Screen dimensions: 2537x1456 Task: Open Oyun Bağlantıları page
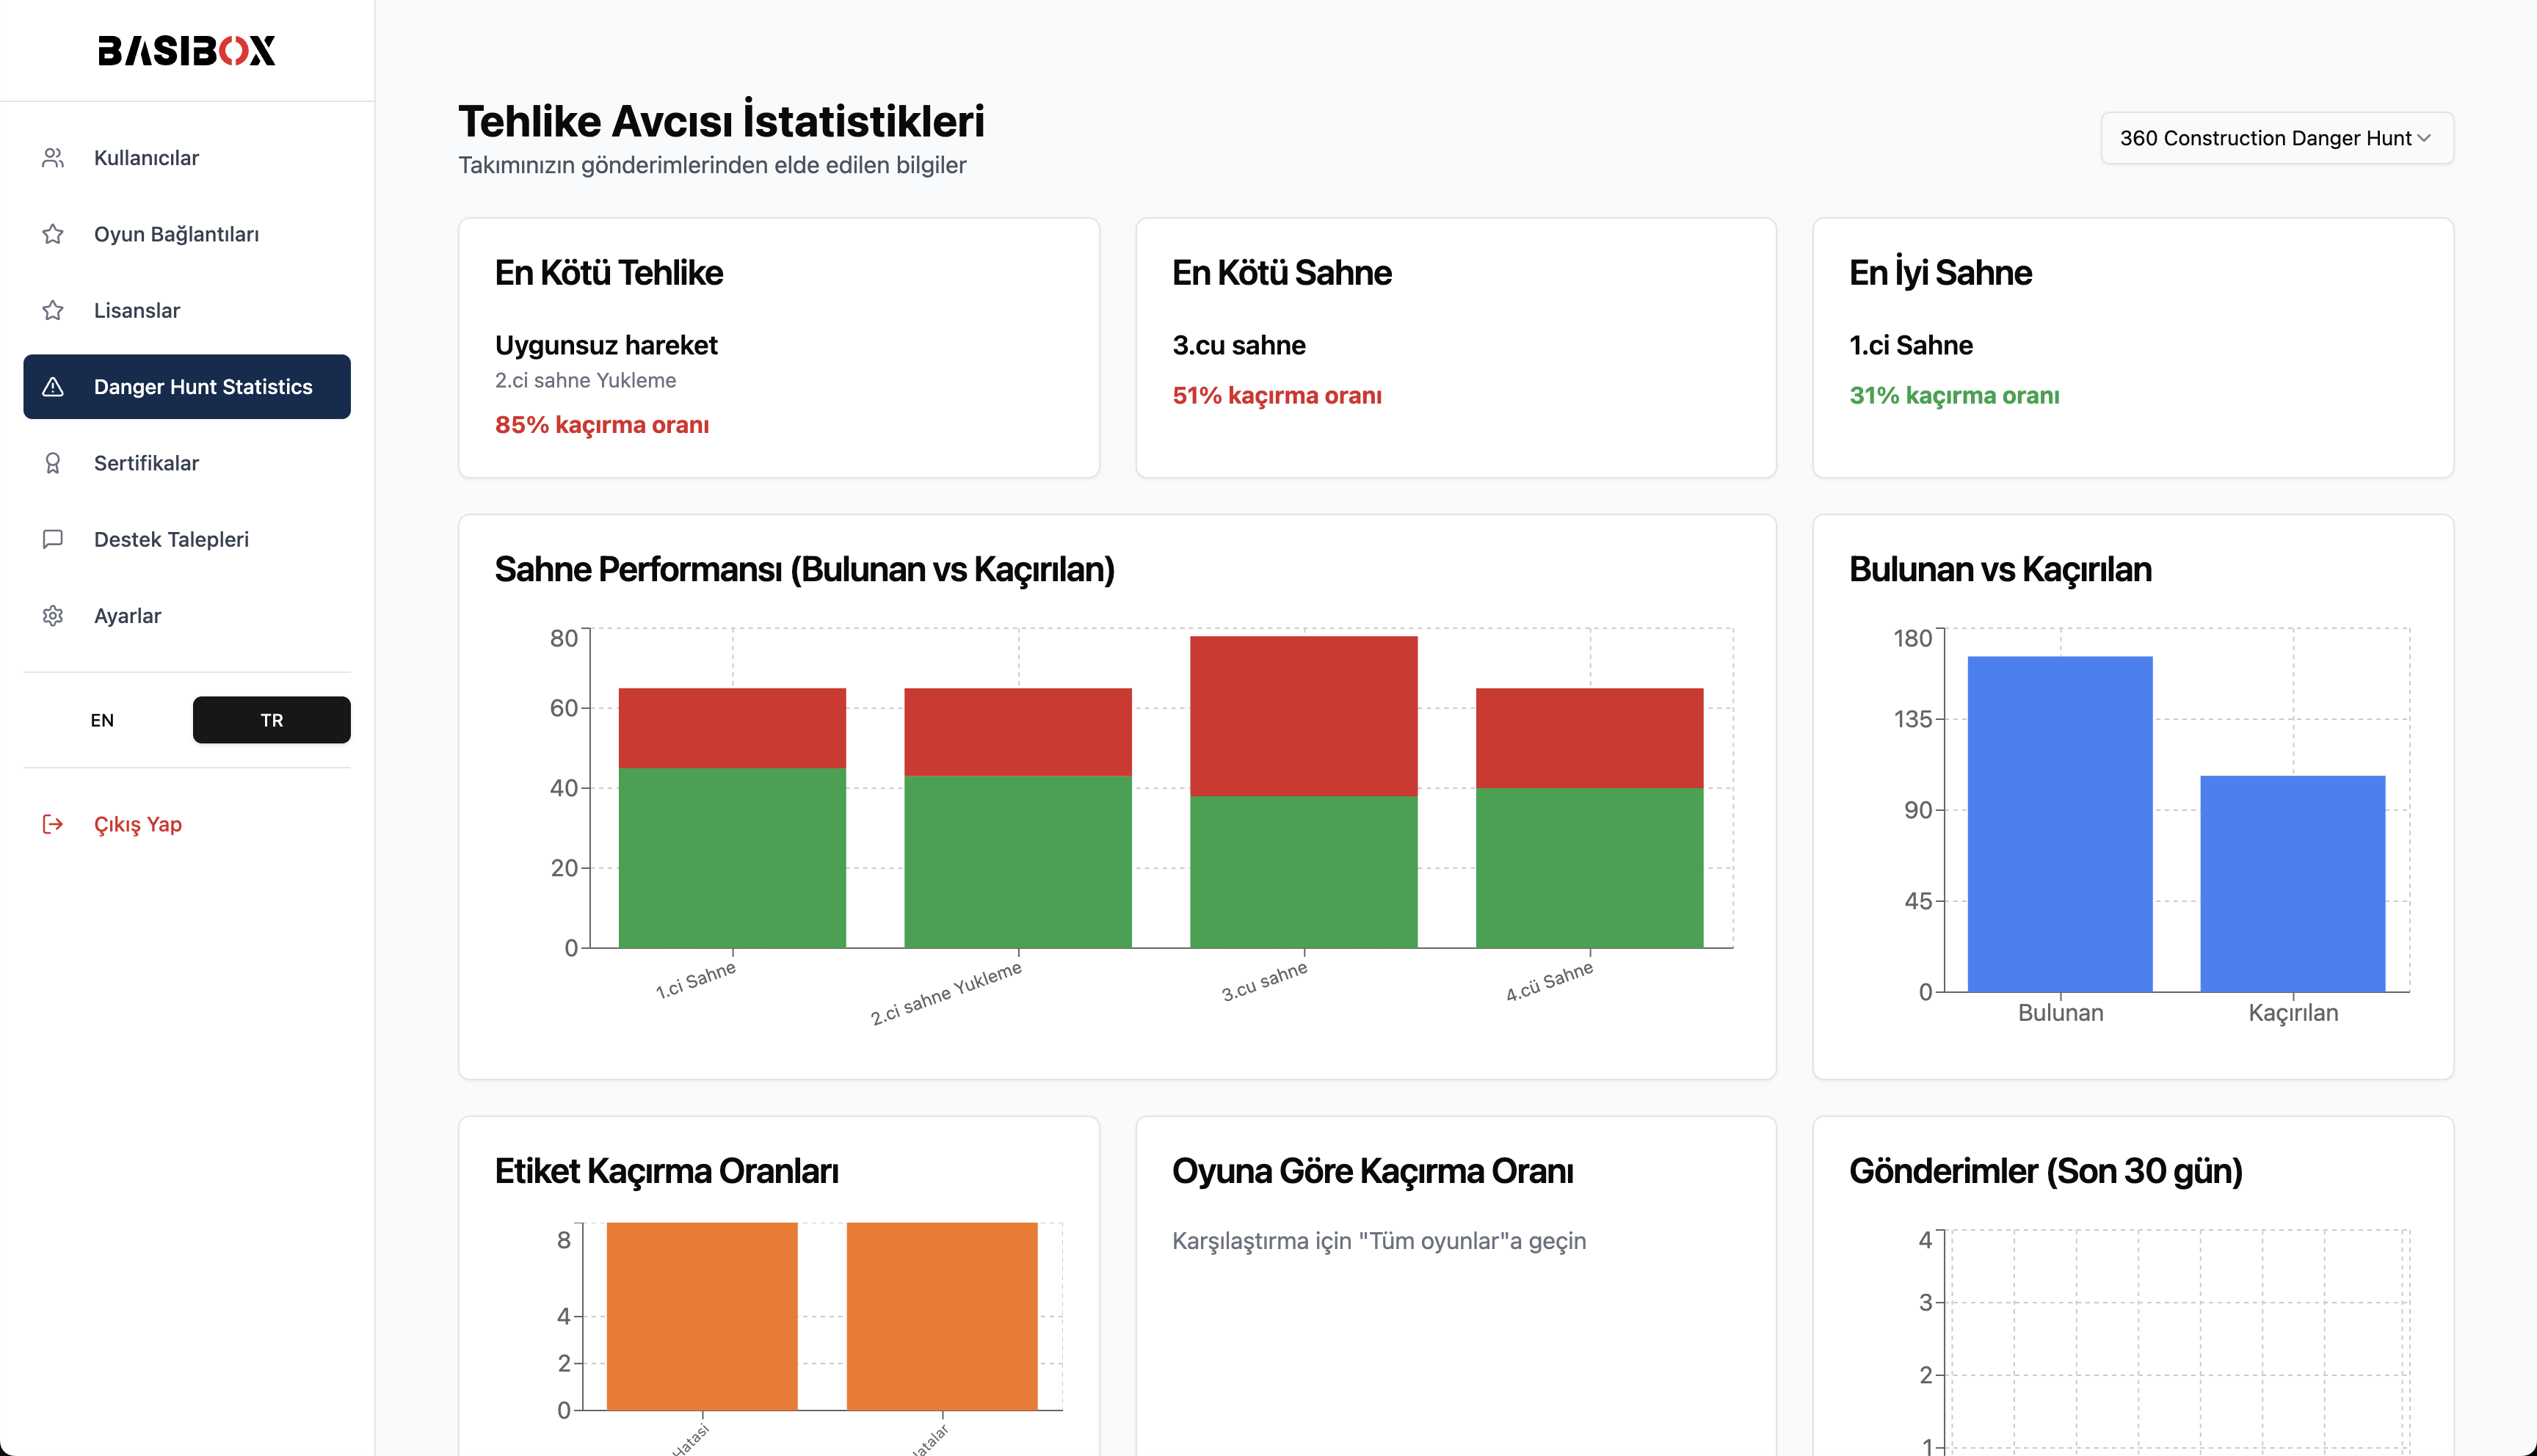click(x=176, y=233)
